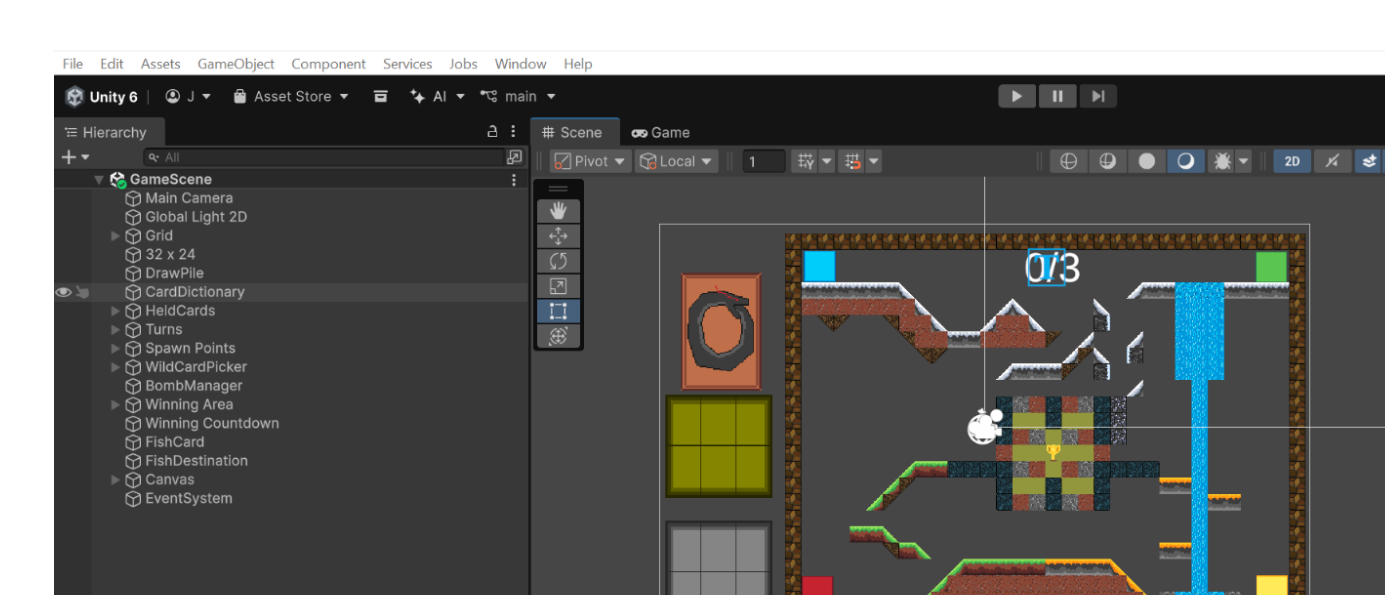Pause the game with the Pause button
This screenshot has height=595, width=1385.
click(x=1057, y=96)
